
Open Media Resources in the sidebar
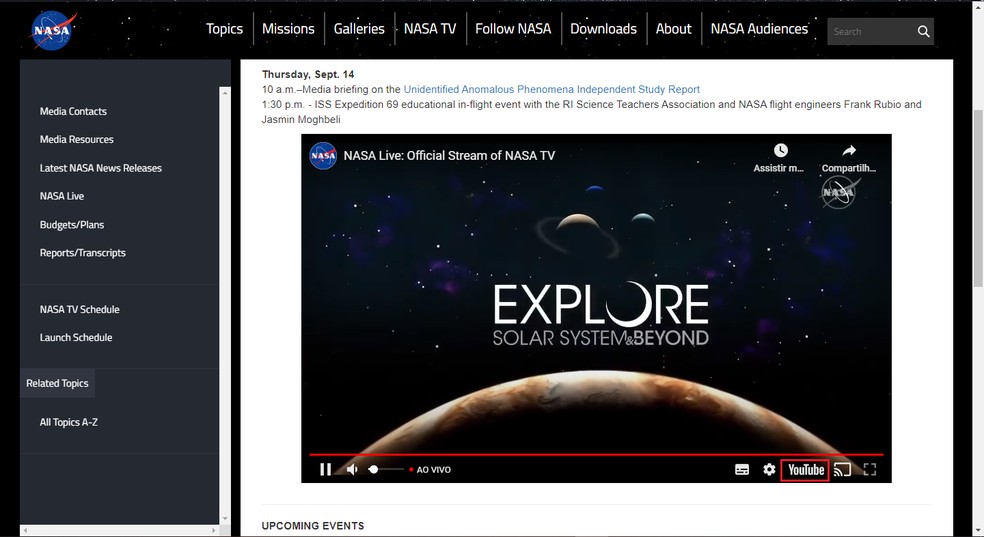(77, 139)
